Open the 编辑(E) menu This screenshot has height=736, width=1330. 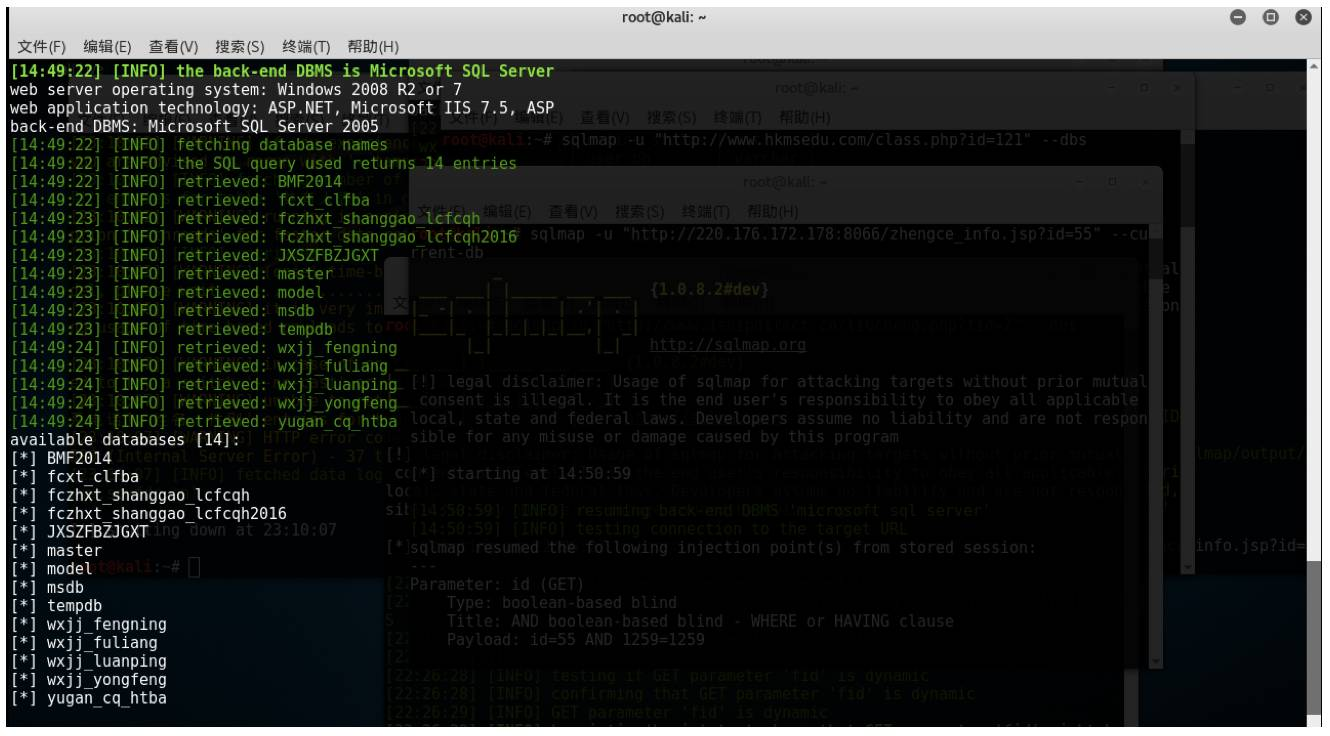point(107,47)
